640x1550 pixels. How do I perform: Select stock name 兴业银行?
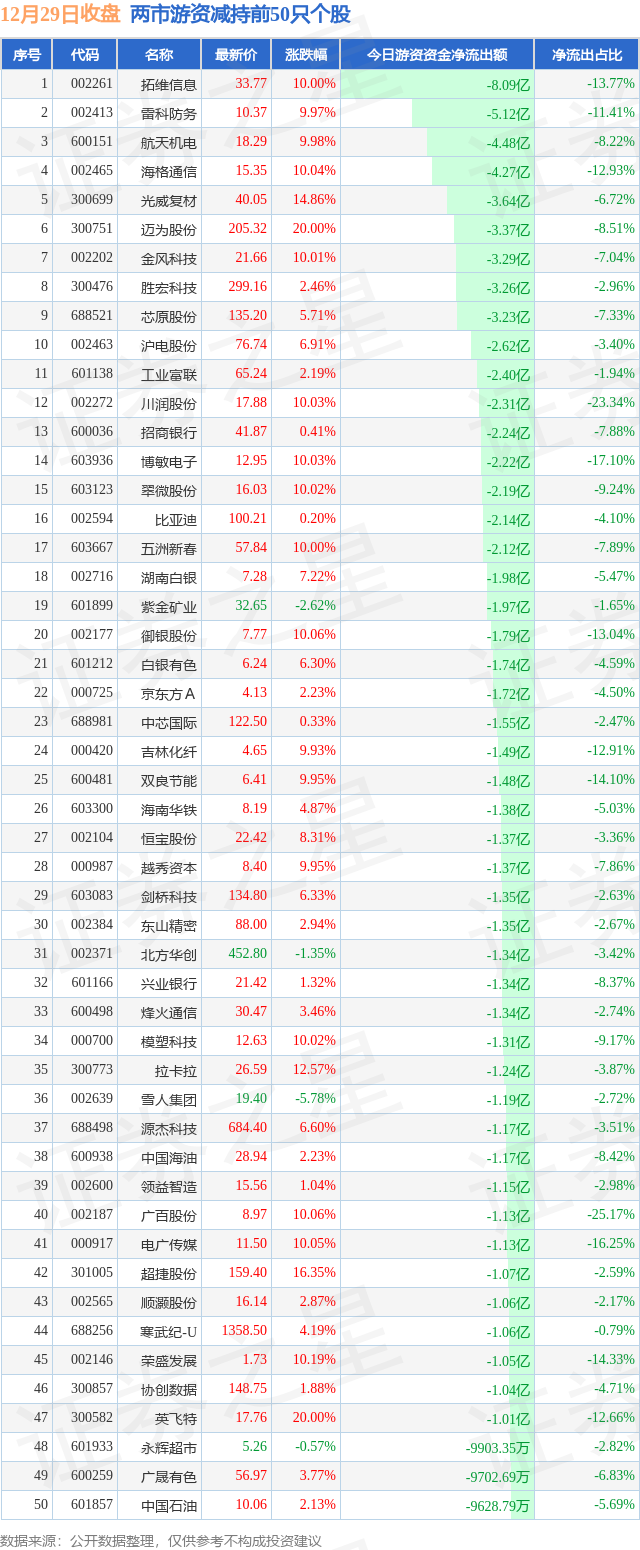(170, 983)
